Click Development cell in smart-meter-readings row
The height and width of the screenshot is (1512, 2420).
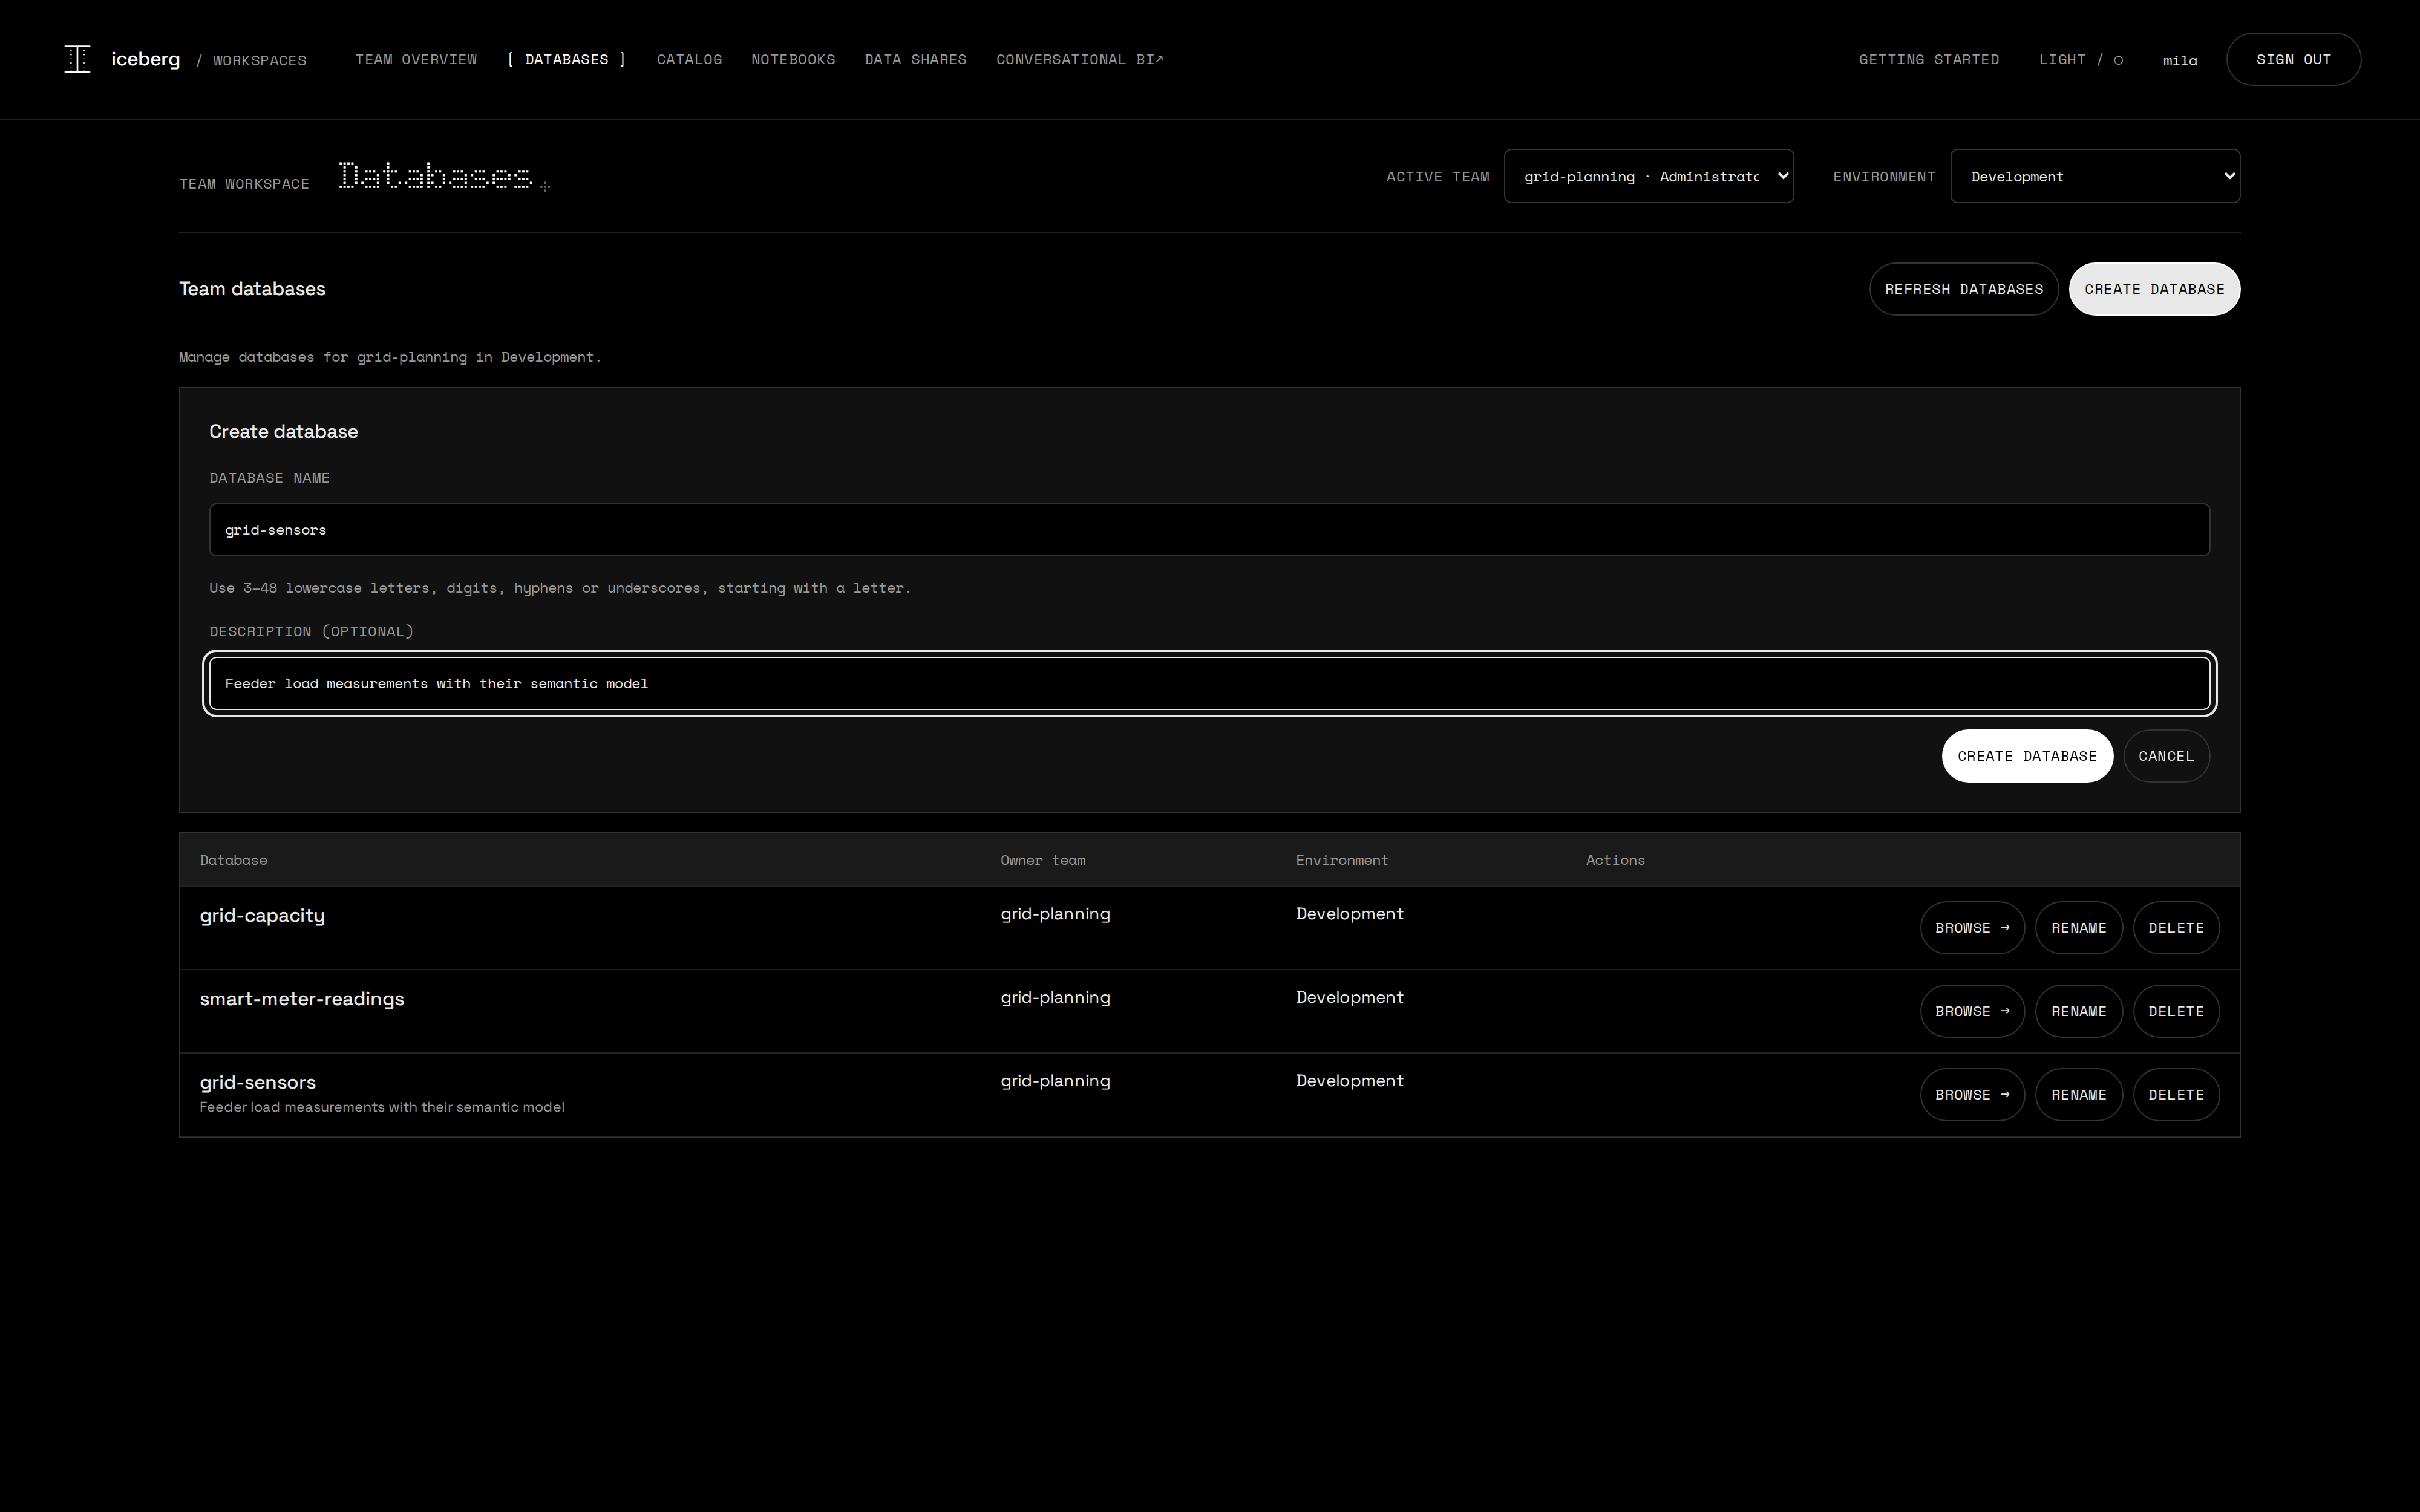1349,997
